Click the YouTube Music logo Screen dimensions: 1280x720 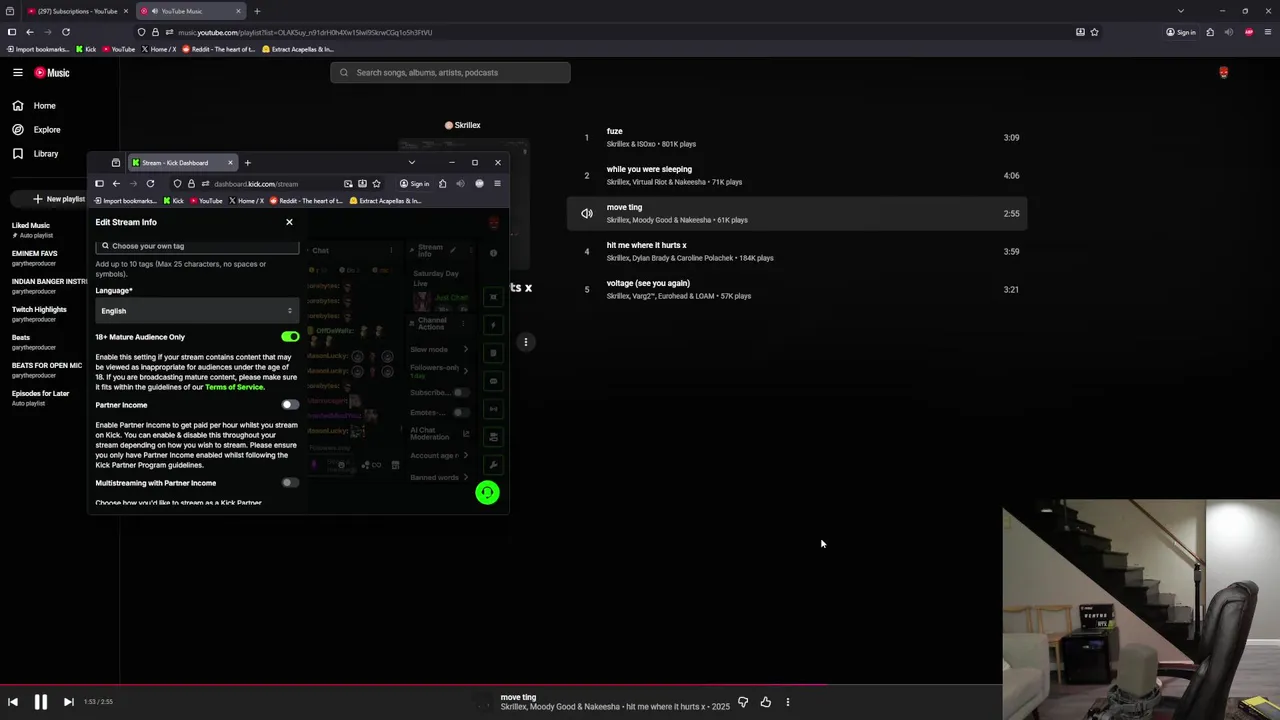[x=52, y=72]
